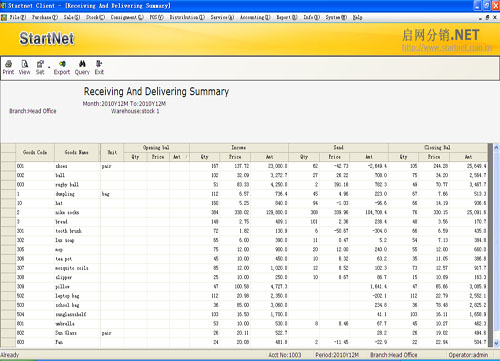Click the Goods Name column header
This screenshot has height=361, width=500.
(x=77, y=152)
